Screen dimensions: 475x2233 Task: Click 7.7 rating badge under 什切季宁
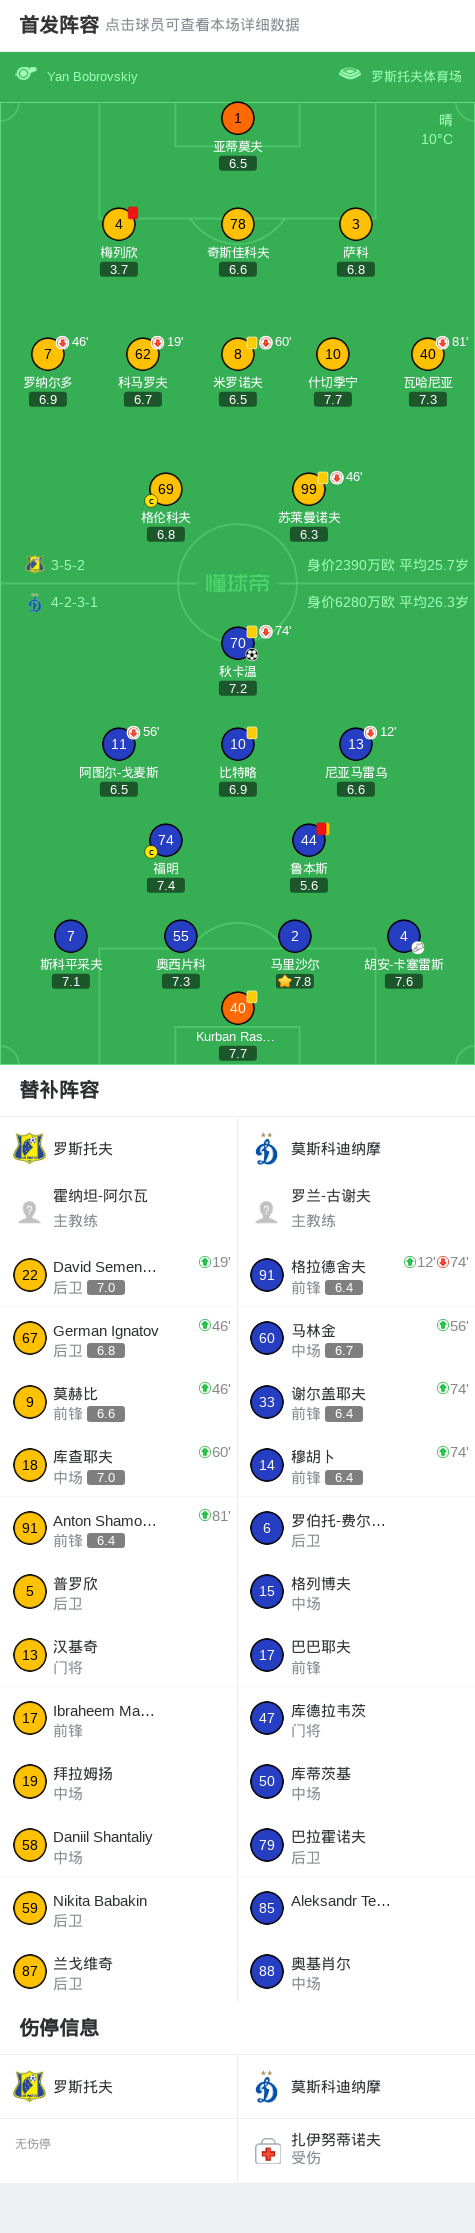[333, 399]
